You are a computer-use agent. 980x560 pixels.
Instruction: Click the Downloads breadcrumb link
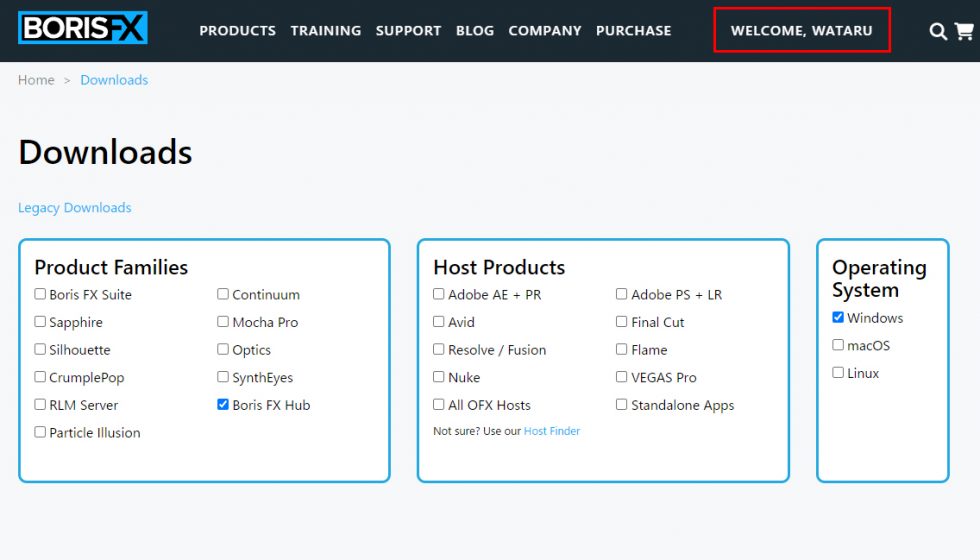(114, 80)
